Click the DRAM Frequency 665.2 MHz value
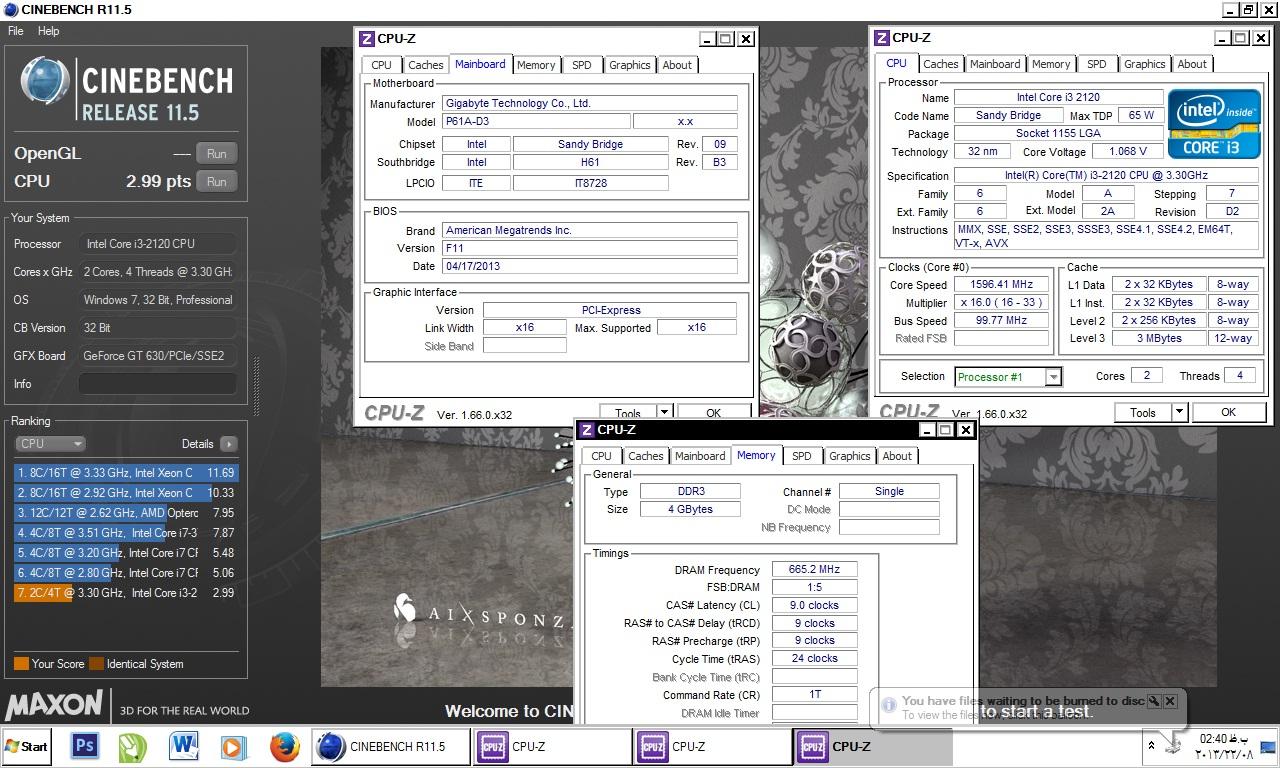1280x768 pixels. coord(814,570)
